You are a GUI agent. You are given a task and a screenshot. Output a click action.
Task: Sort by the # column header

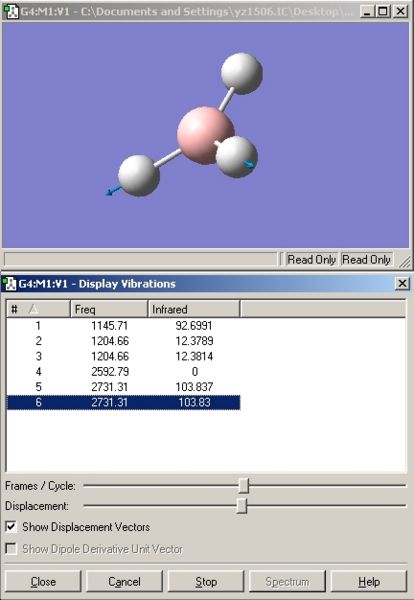pos(38,309)
